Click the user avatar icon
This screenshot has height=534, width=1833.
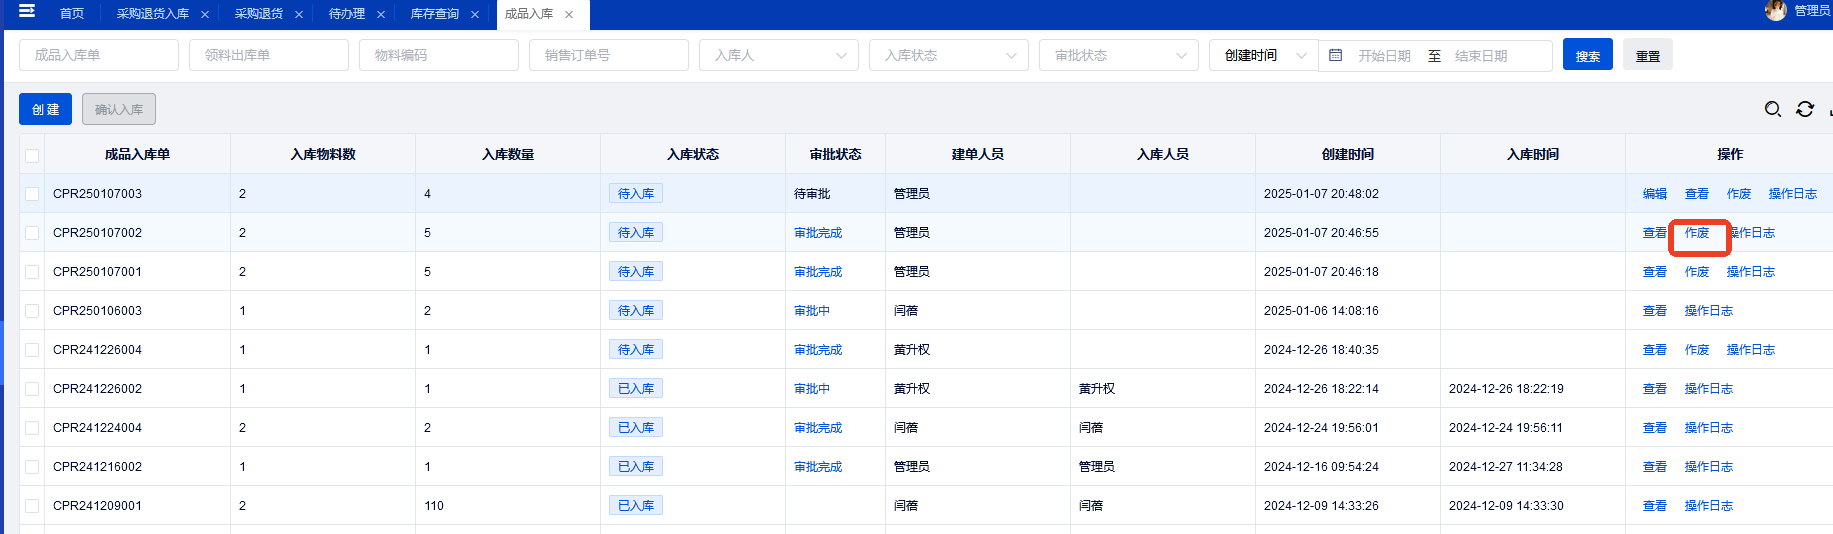pyautogui.click(x=1776, y=11)
